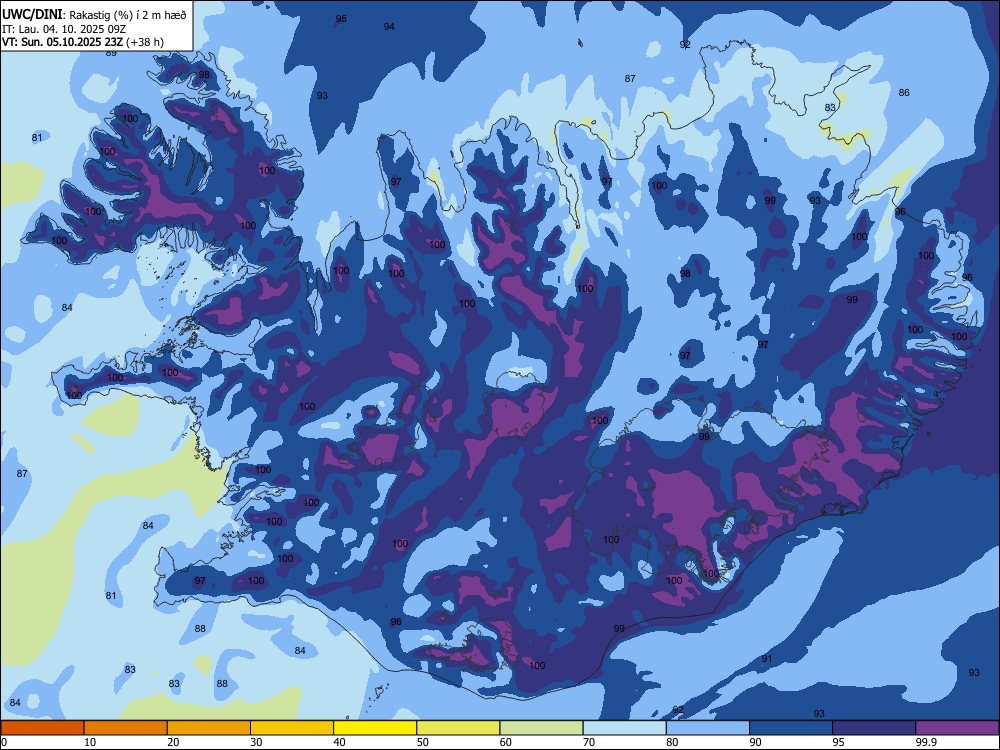Screen dimensions: 1000x750
Task: Click the legend tick label 90
Action: pyautogui.click(x=756, y=742)
